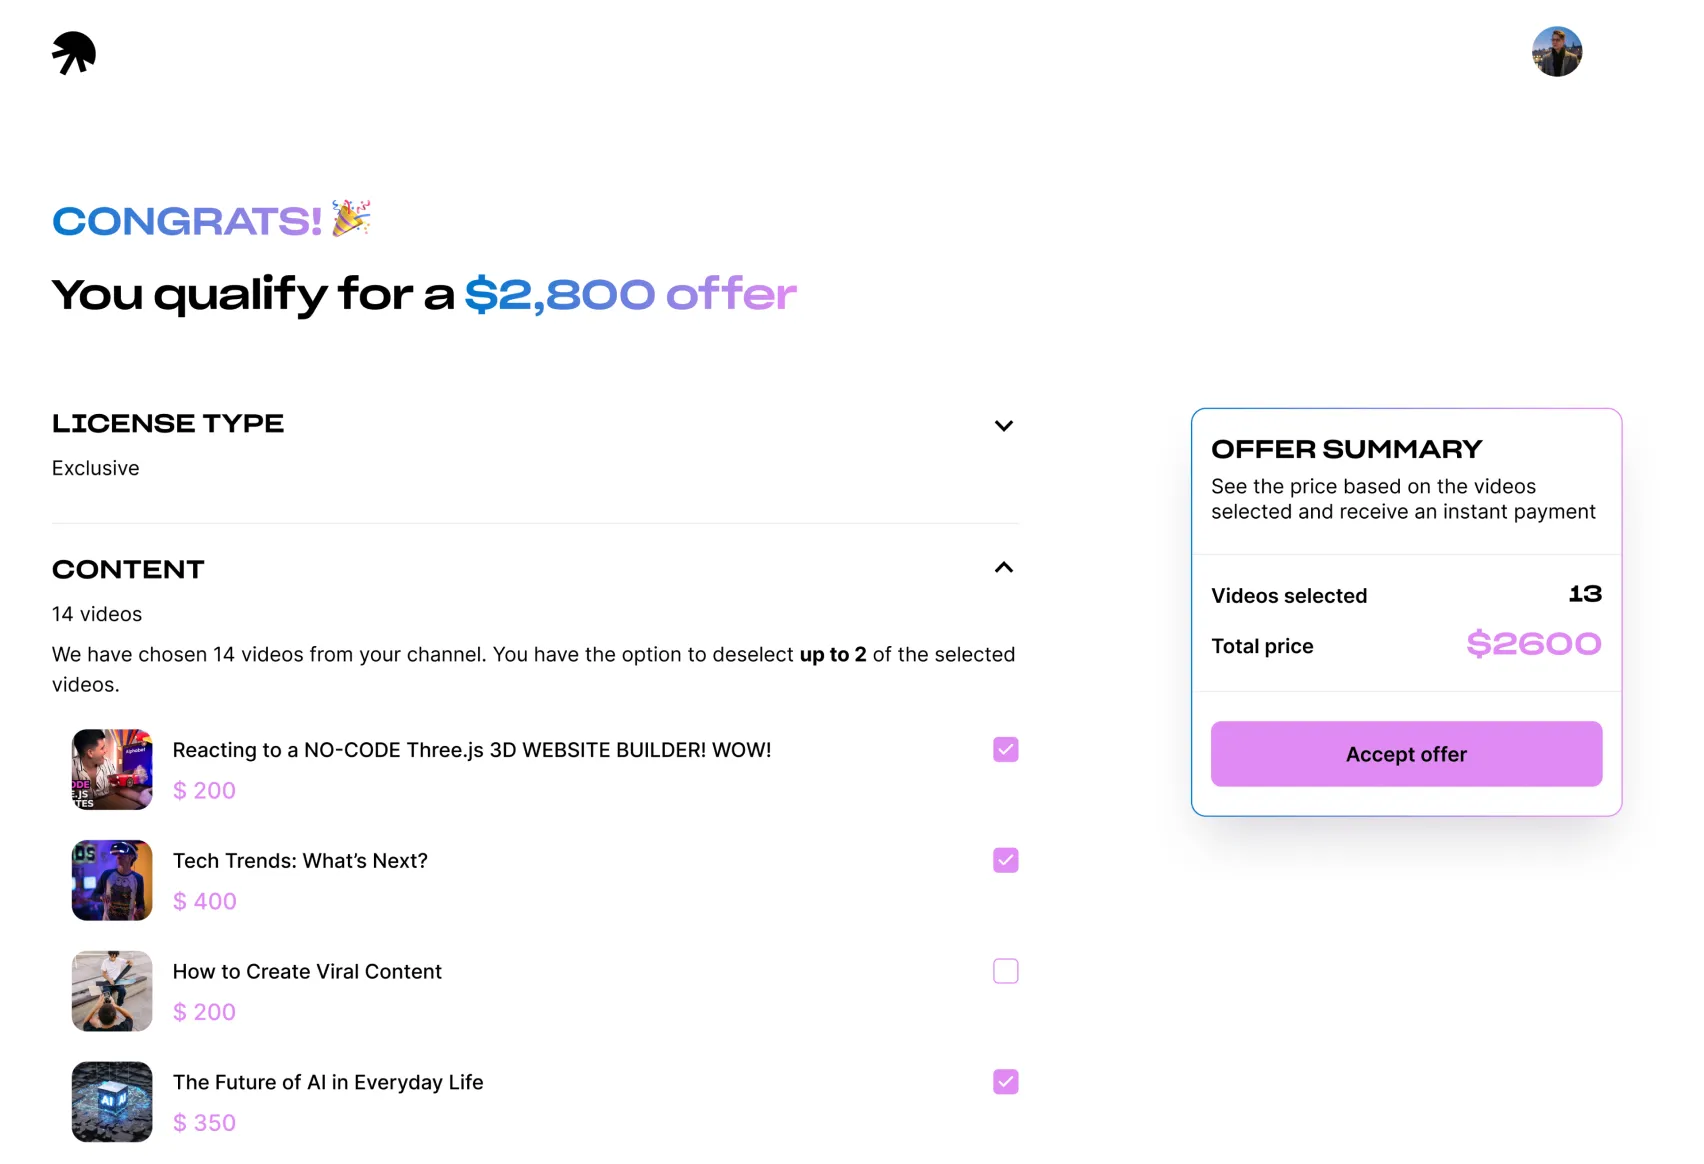Check the How to Create Viral Content box
The width and height of the screenshot is (1704, 1164).
[1005, 971]
